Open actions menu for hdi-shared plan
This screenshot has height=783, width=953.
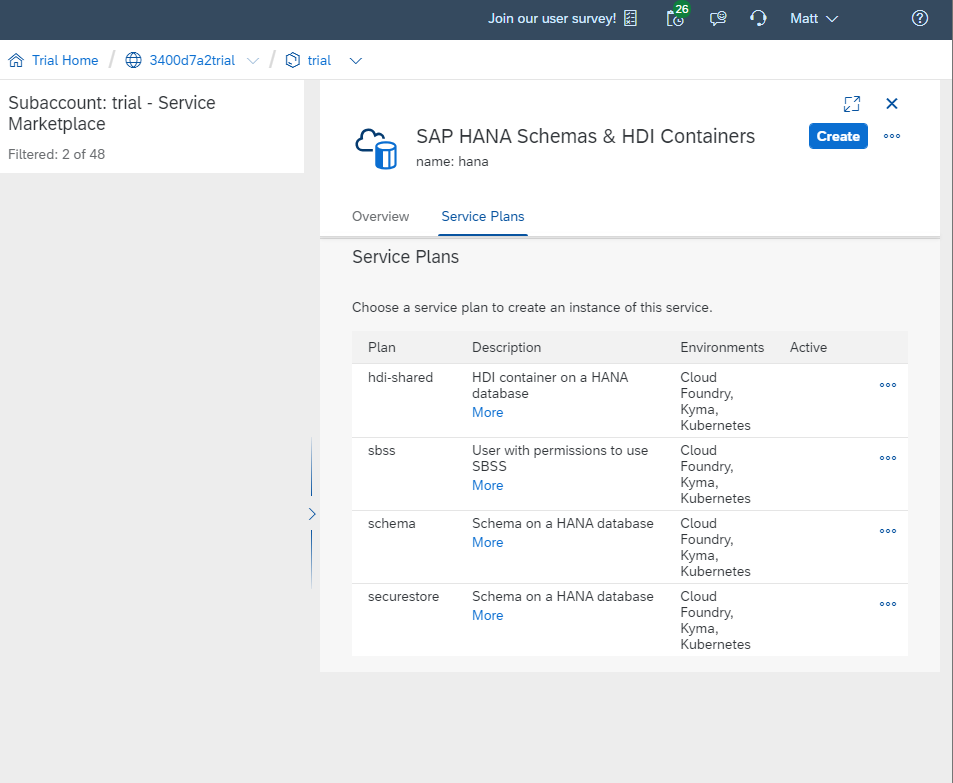887,385
